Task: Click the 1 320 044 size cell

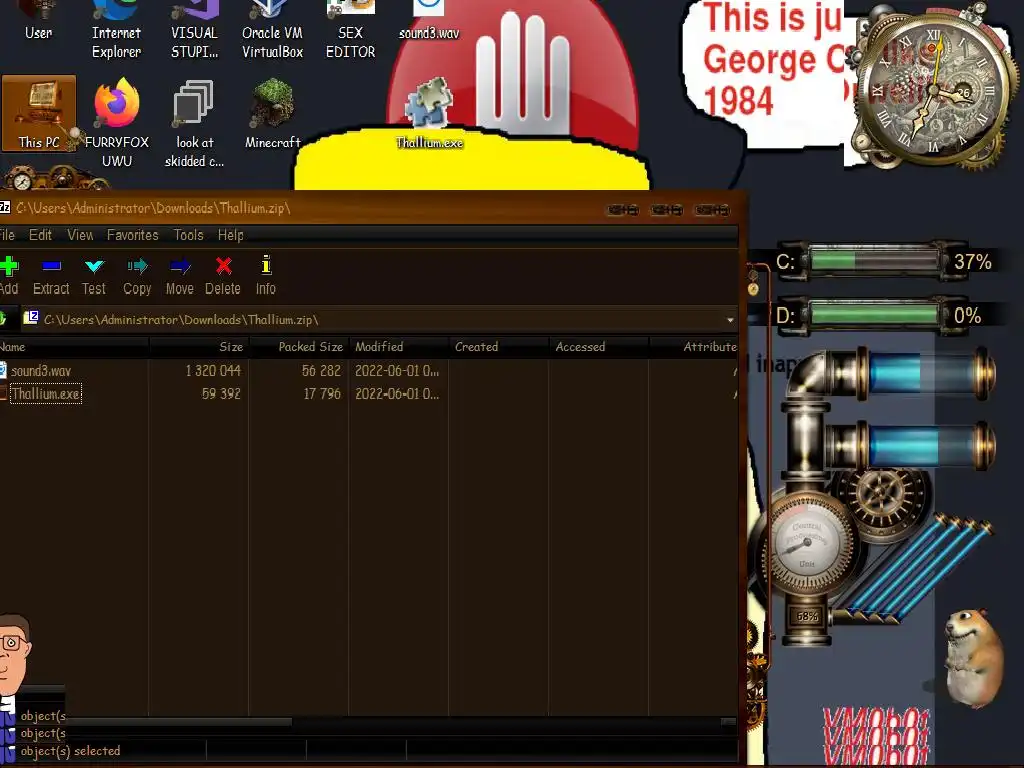Action: [x=213, y=371]
